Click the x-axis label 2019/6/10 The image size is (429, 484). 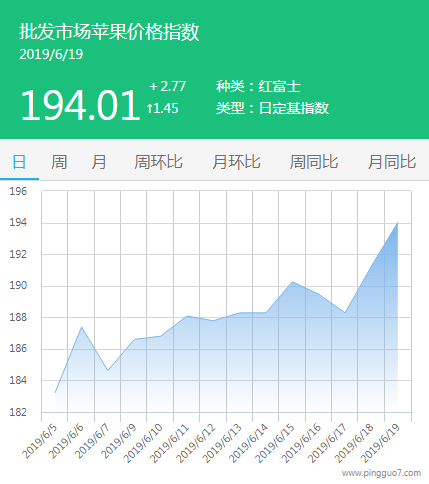143,444
